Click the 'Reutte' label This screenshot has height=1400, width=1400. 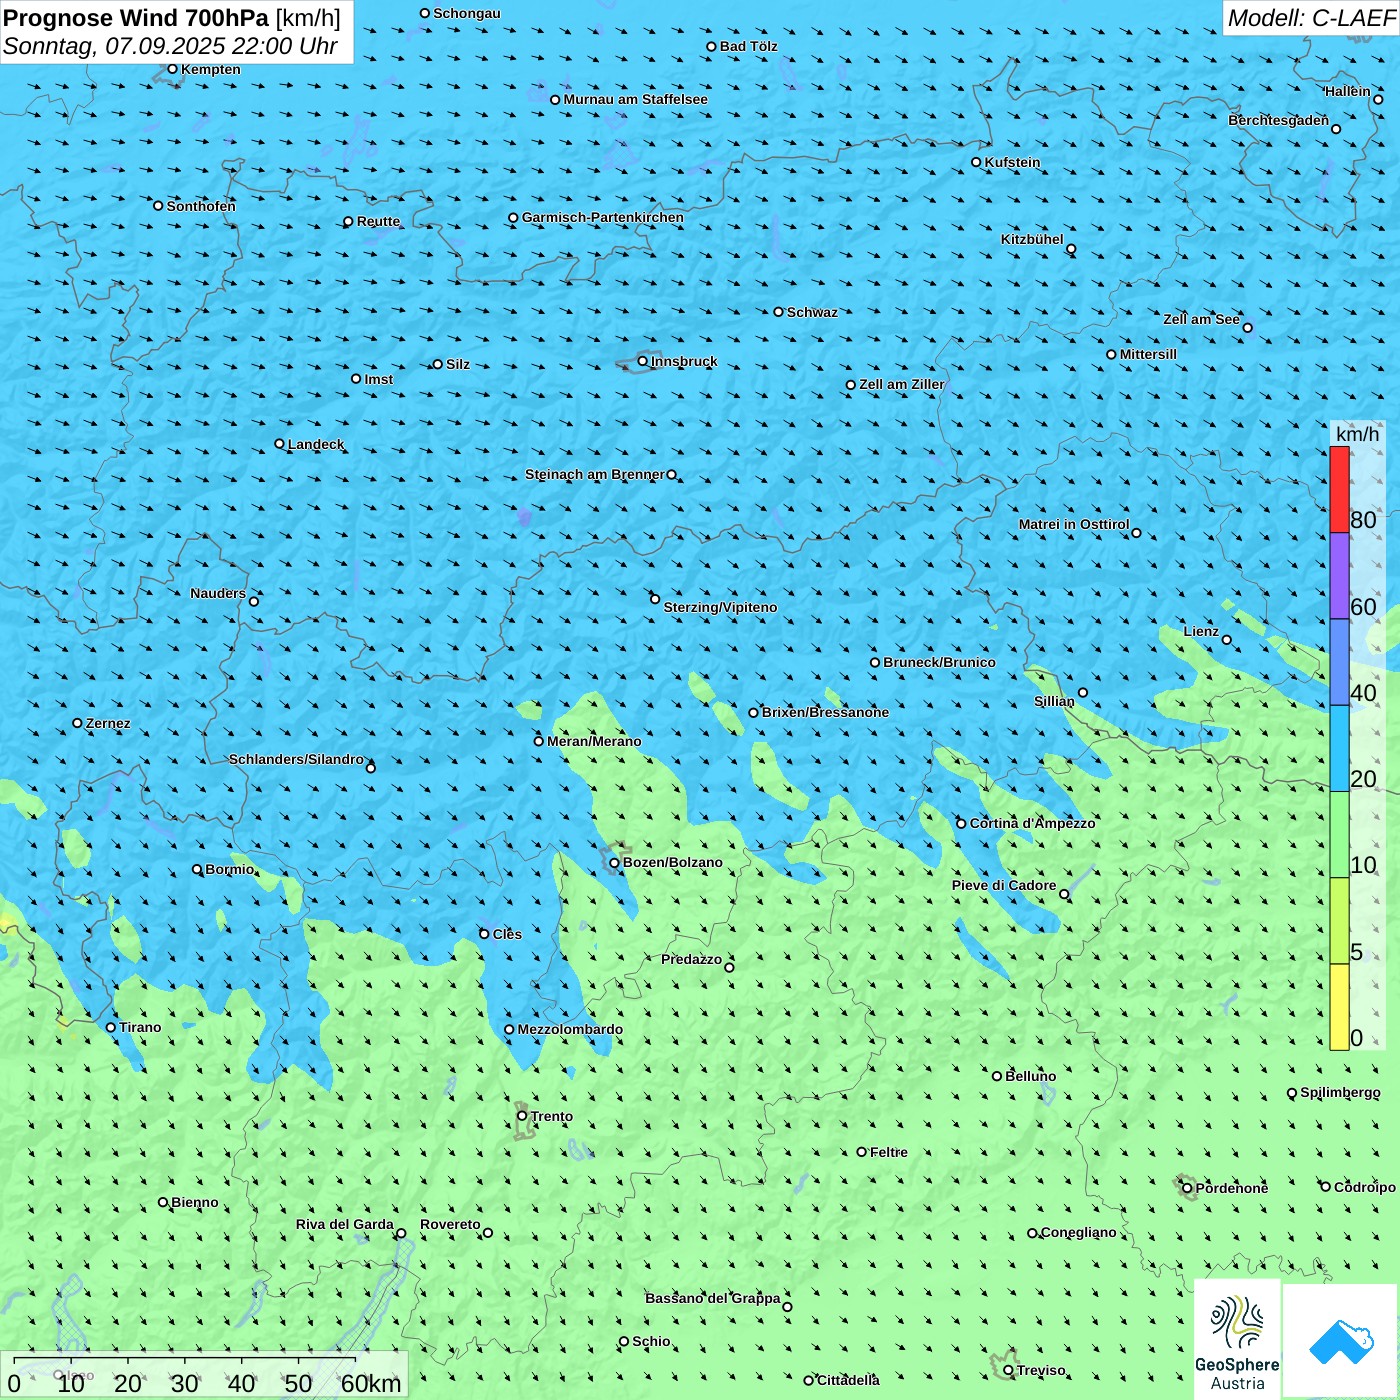[378, 221]
